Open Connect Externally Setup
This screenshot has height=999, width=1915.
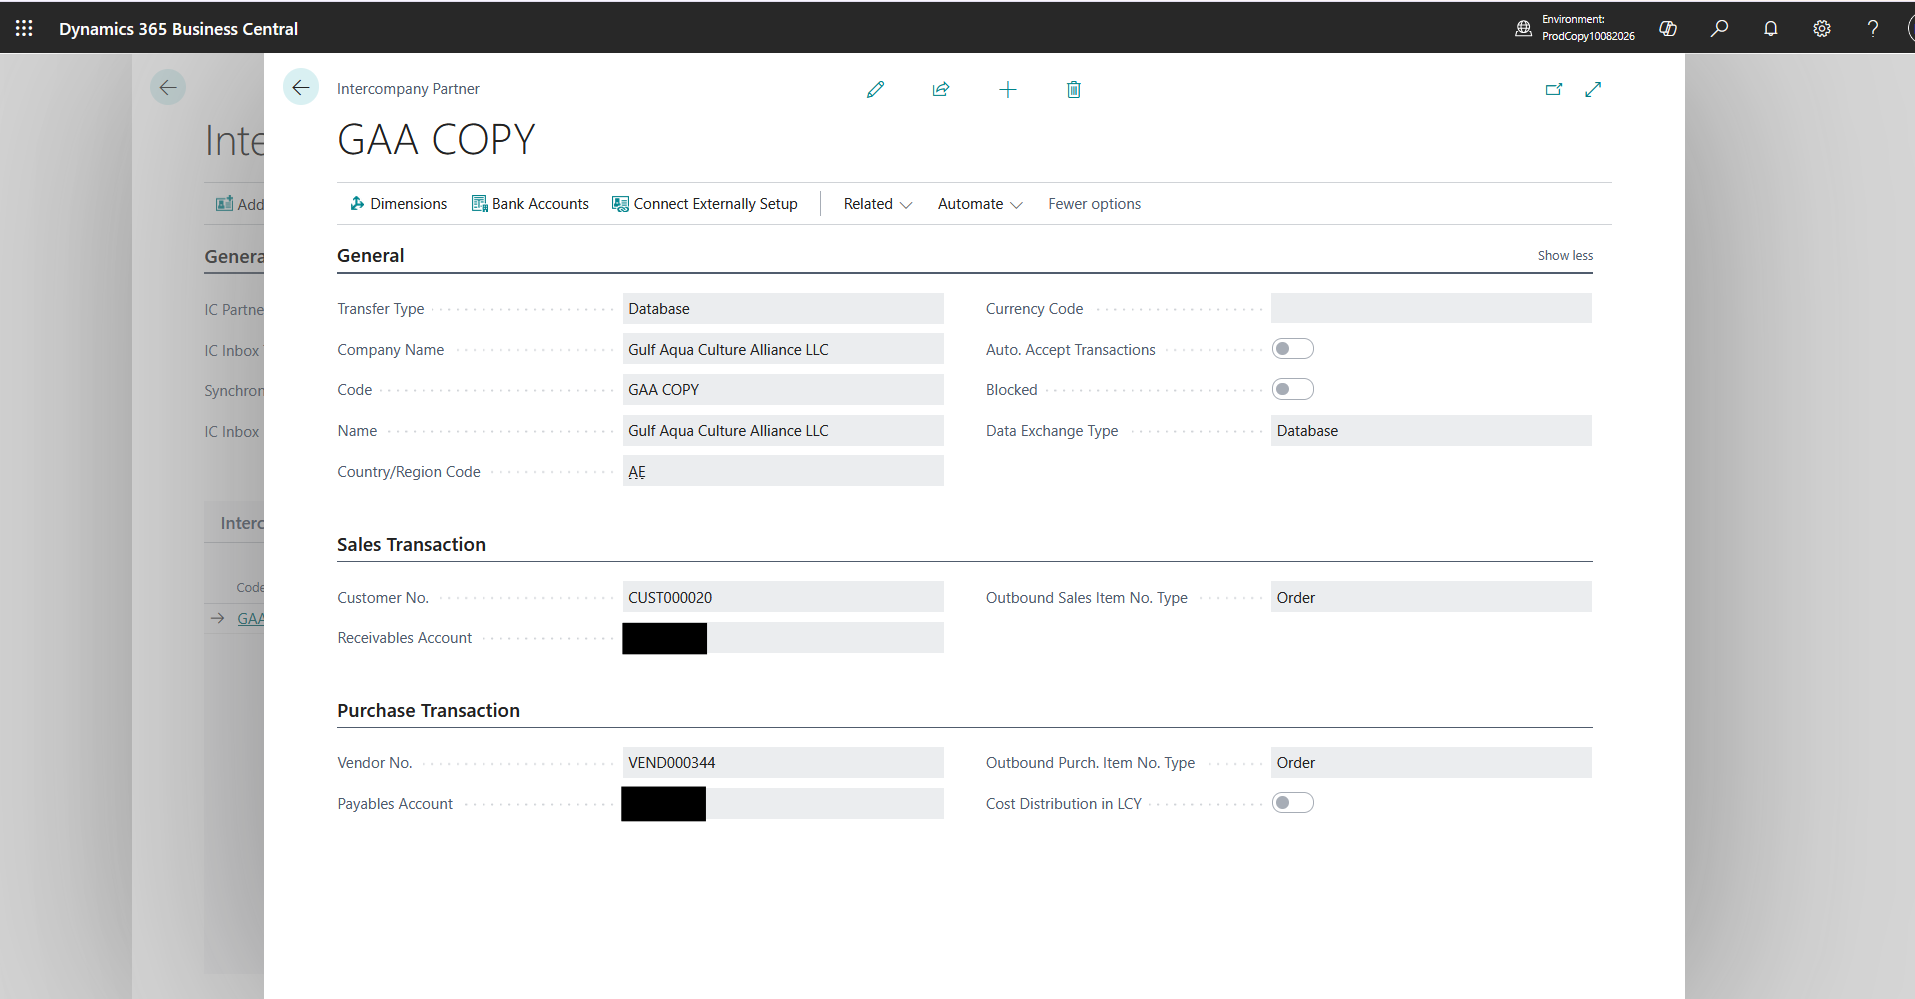pos(705,203)
